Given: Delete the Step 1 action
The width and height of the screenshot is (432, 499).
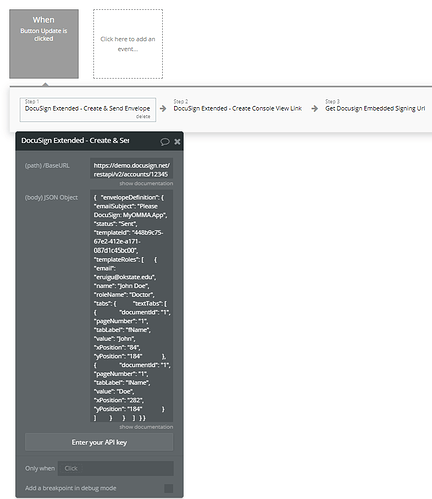Looking at the screenshot, I should tap(143, 117).
